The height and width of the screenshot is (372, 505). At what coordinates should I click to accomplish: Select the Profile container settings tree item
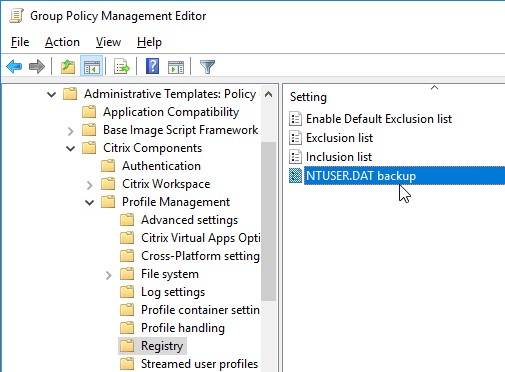click(x=200, y=310)
